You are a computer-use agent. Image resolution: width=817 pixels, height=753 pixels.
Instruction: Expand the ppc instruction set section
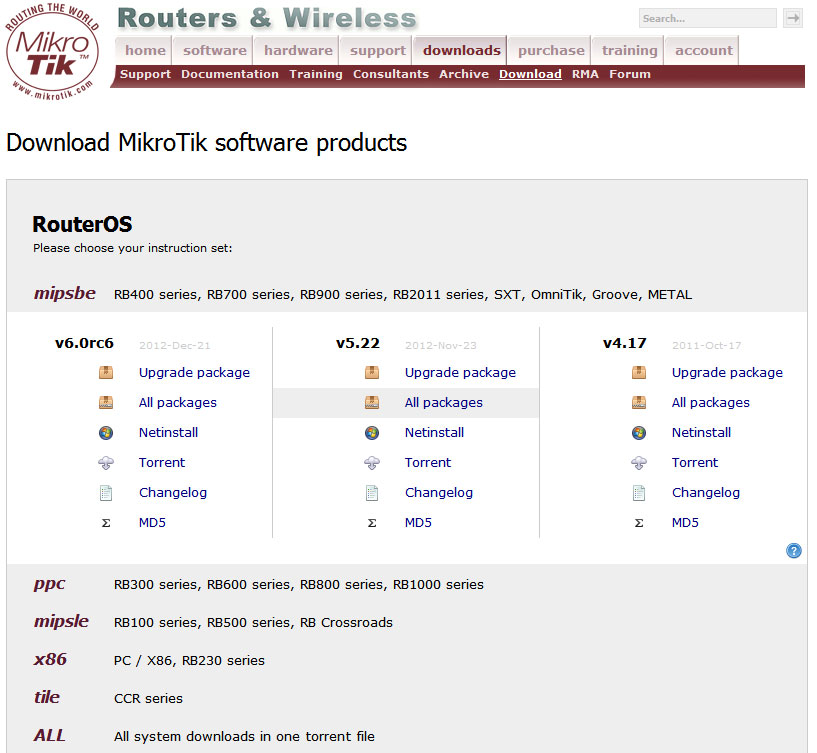point(50,584)
